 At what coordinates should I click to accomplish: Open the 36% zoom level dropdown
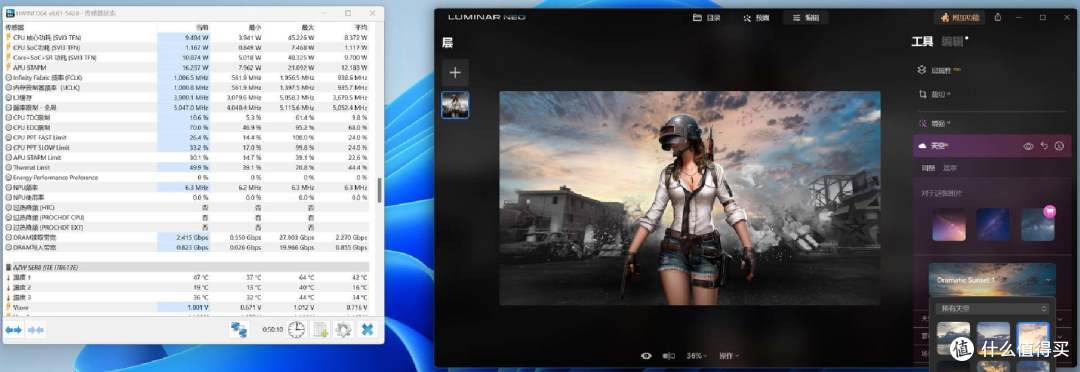tap(696, 356)
